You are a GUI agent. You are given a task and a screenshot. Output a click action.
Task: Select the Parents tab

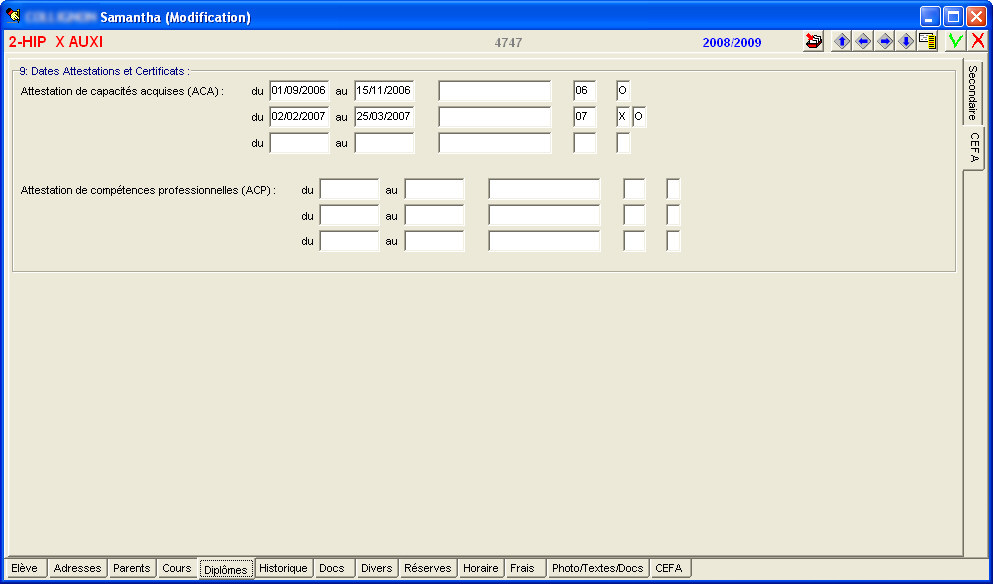pyautogui.click(x=132, y=568)
